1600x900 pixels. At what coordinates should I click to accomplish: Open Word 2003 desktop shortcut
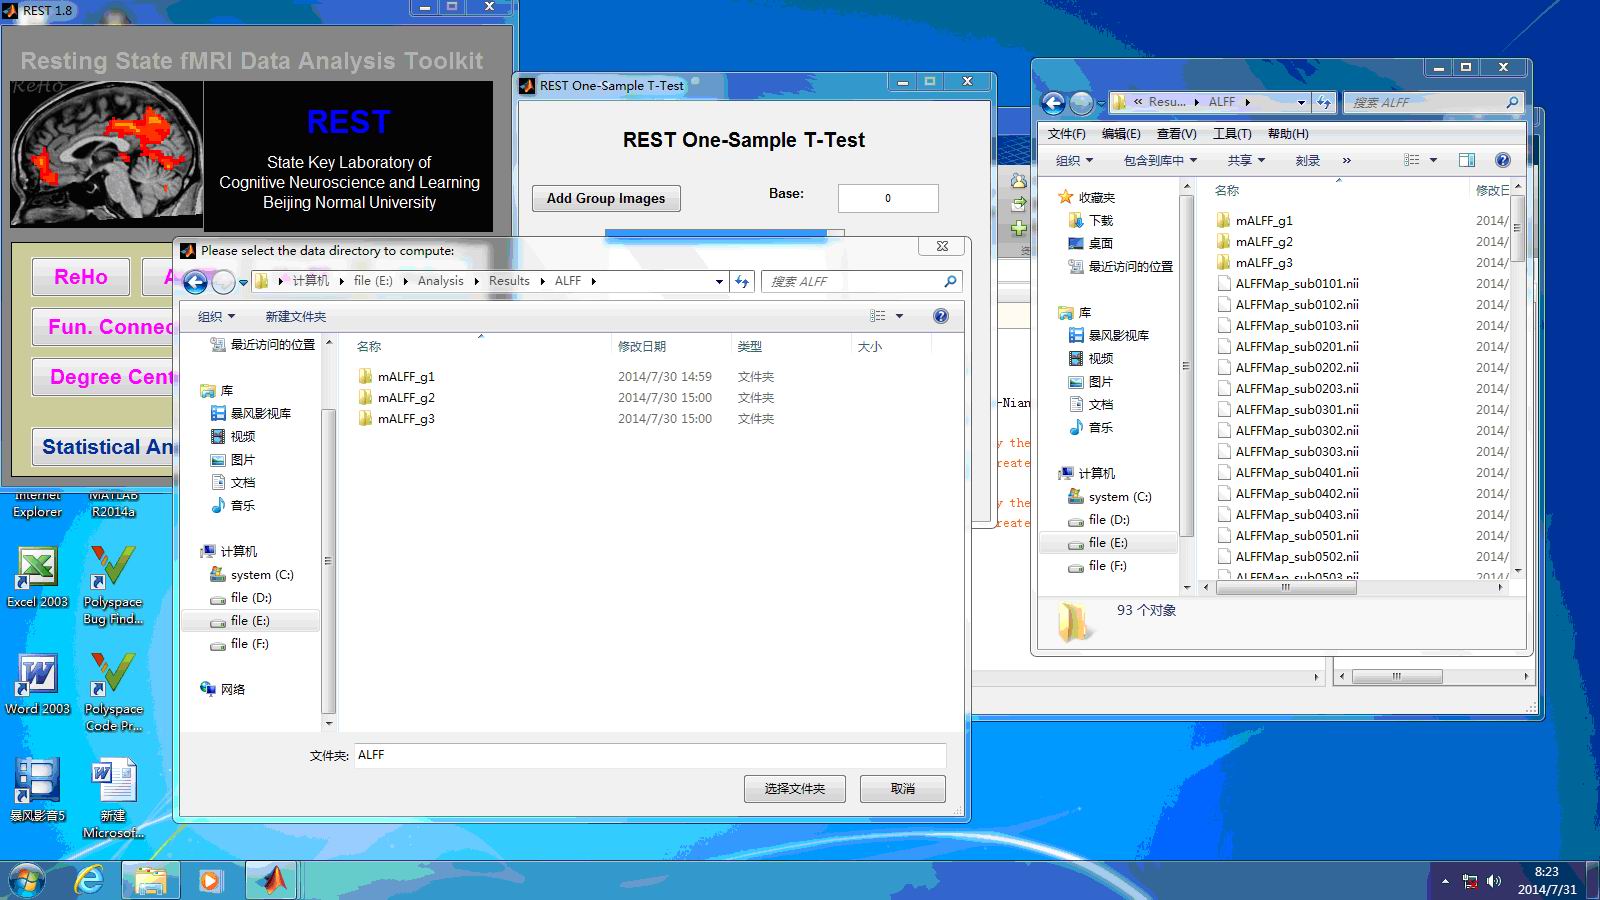tap(38, 685)
